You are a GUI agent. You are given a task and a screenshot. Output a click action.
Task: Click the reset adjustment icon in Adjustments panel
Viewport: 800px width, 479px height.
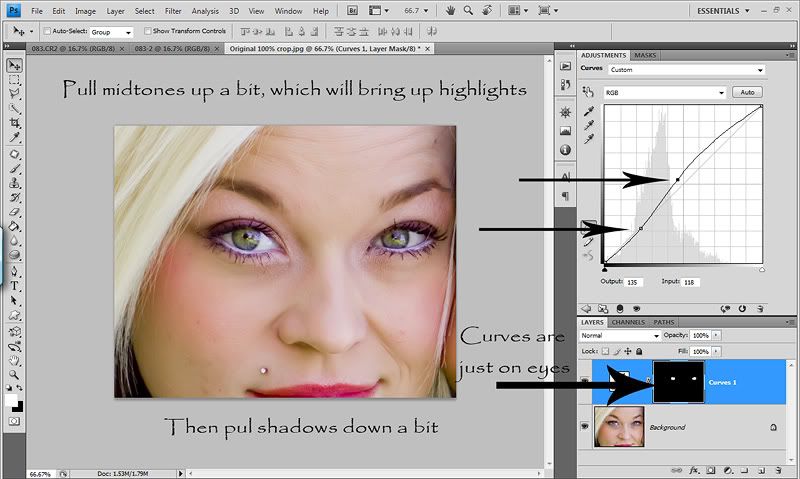[742, 309]
